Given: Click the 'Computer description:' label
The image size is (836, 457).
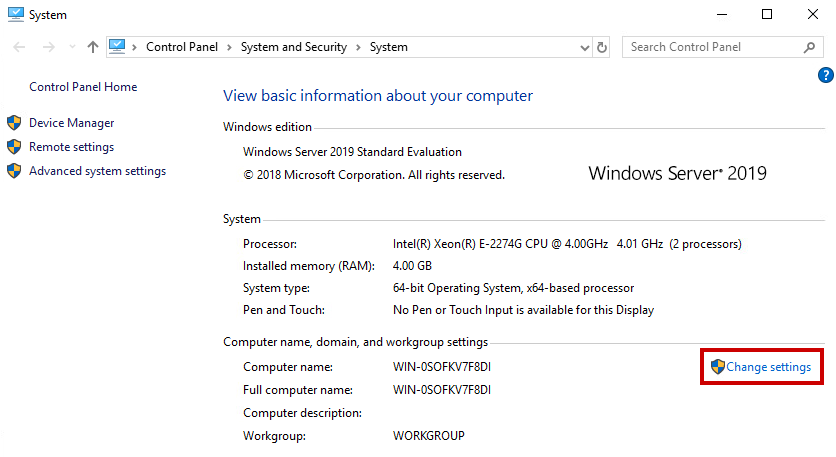Looking at the screenshot, I should tap(302, 413).
